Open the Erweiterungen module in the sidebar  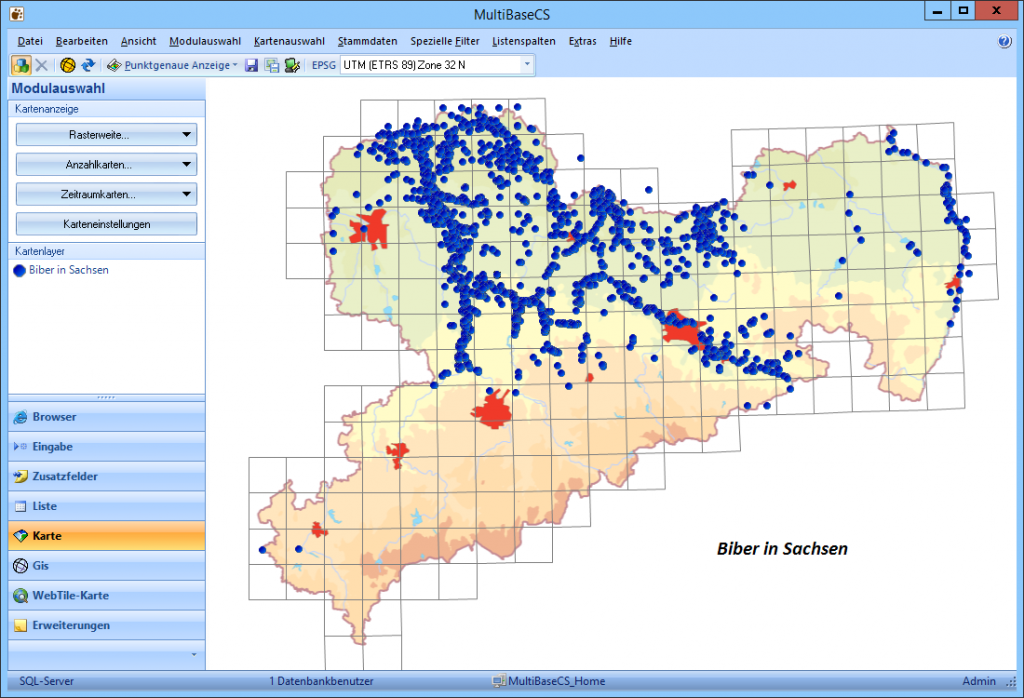pyautogui.click(x=106, y=625)
